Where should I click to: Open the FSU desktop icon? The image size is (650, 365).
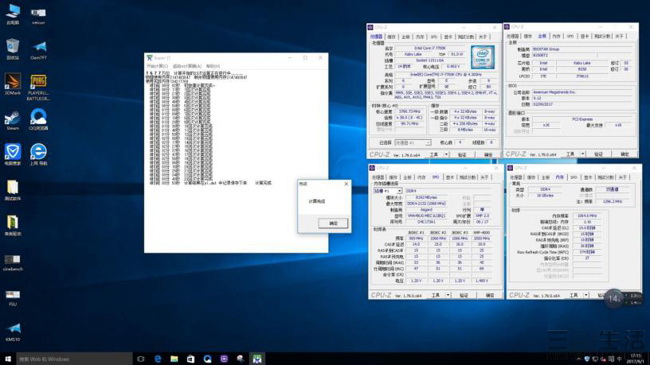click(12, 297)
